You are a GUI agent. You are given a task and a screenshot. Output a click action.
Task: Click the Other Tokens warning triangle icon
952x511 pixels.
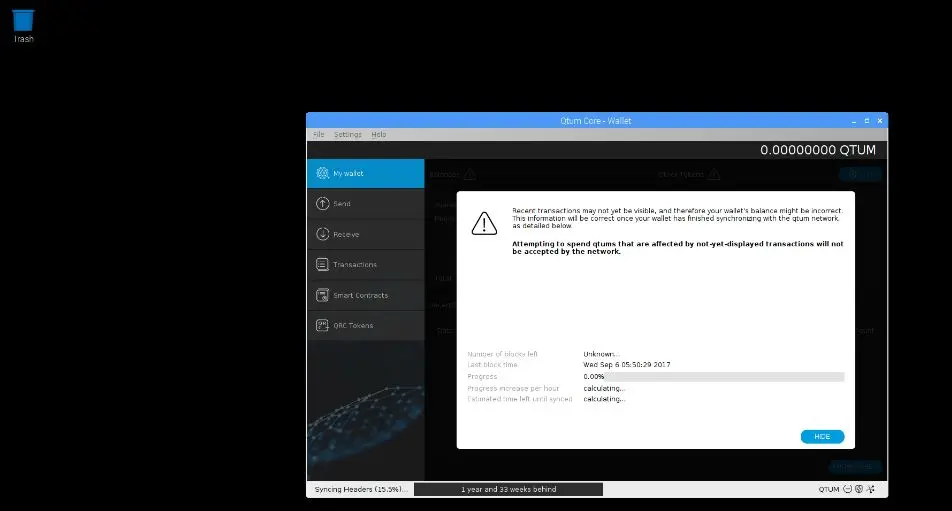tap(714, 175)
